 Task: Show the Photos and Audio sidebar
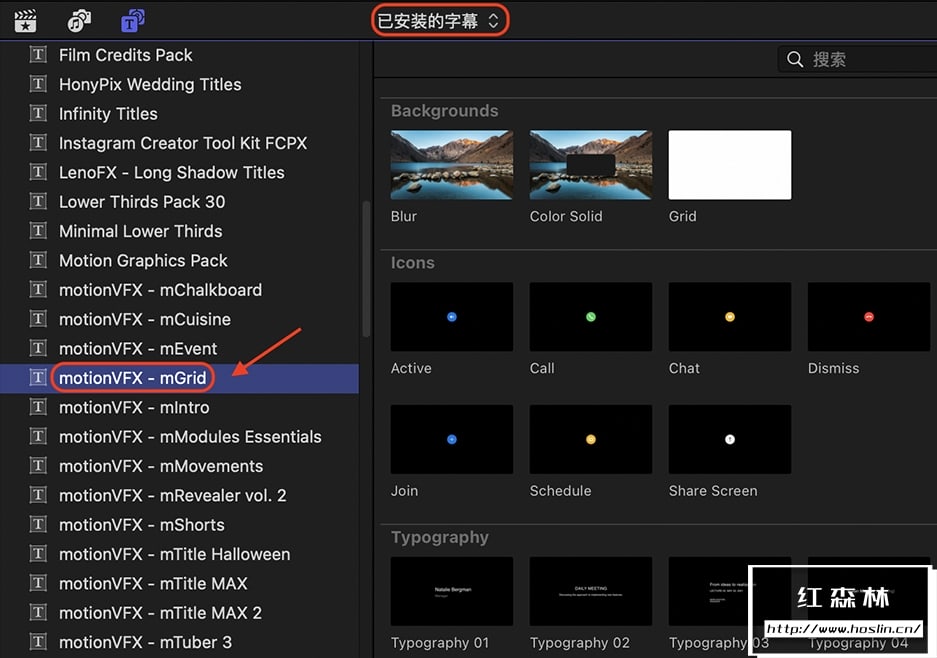click(x=79, y=21)
